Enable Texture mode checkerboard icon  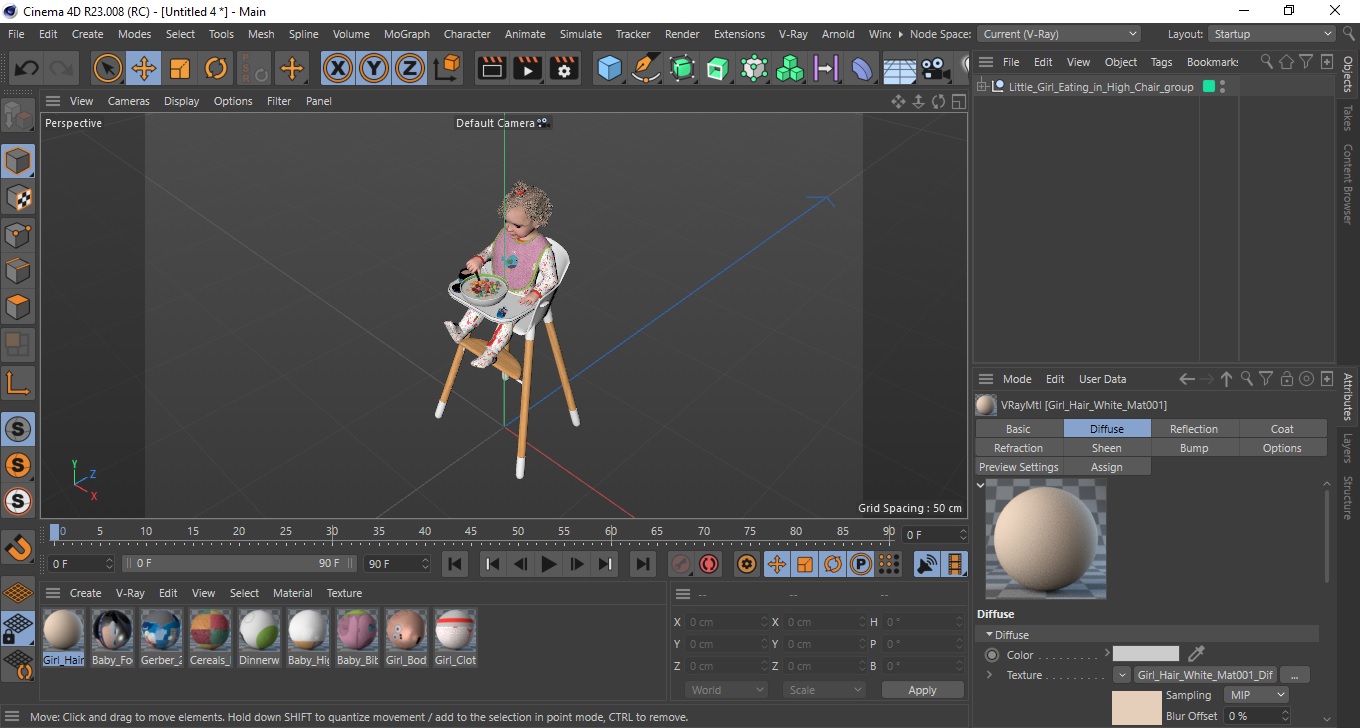pyautogui.click(x=18, y=198)
